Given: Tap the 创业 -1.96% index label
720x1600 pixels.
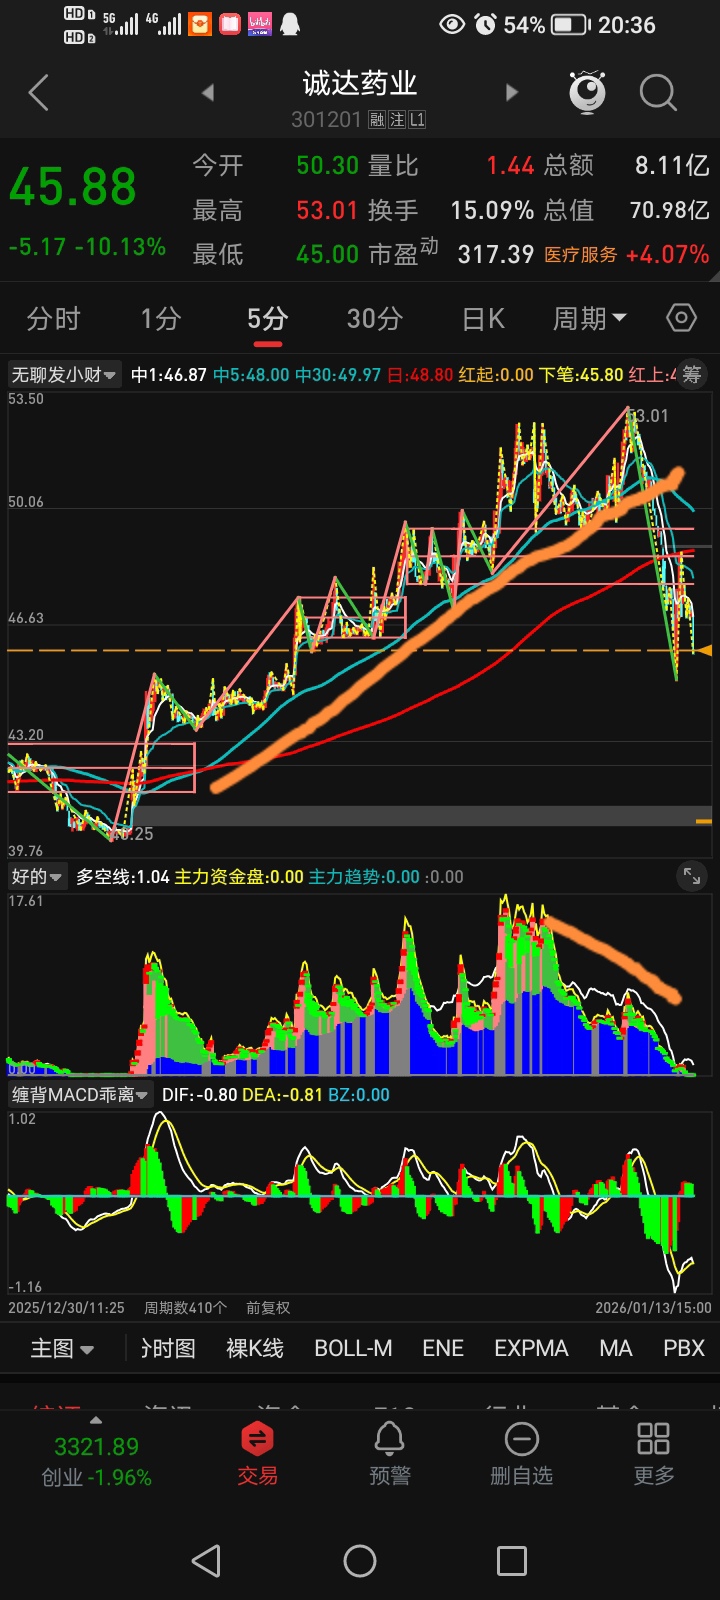Looking at the screenshot, I should pyautogui.click(x=97, y=1477).
